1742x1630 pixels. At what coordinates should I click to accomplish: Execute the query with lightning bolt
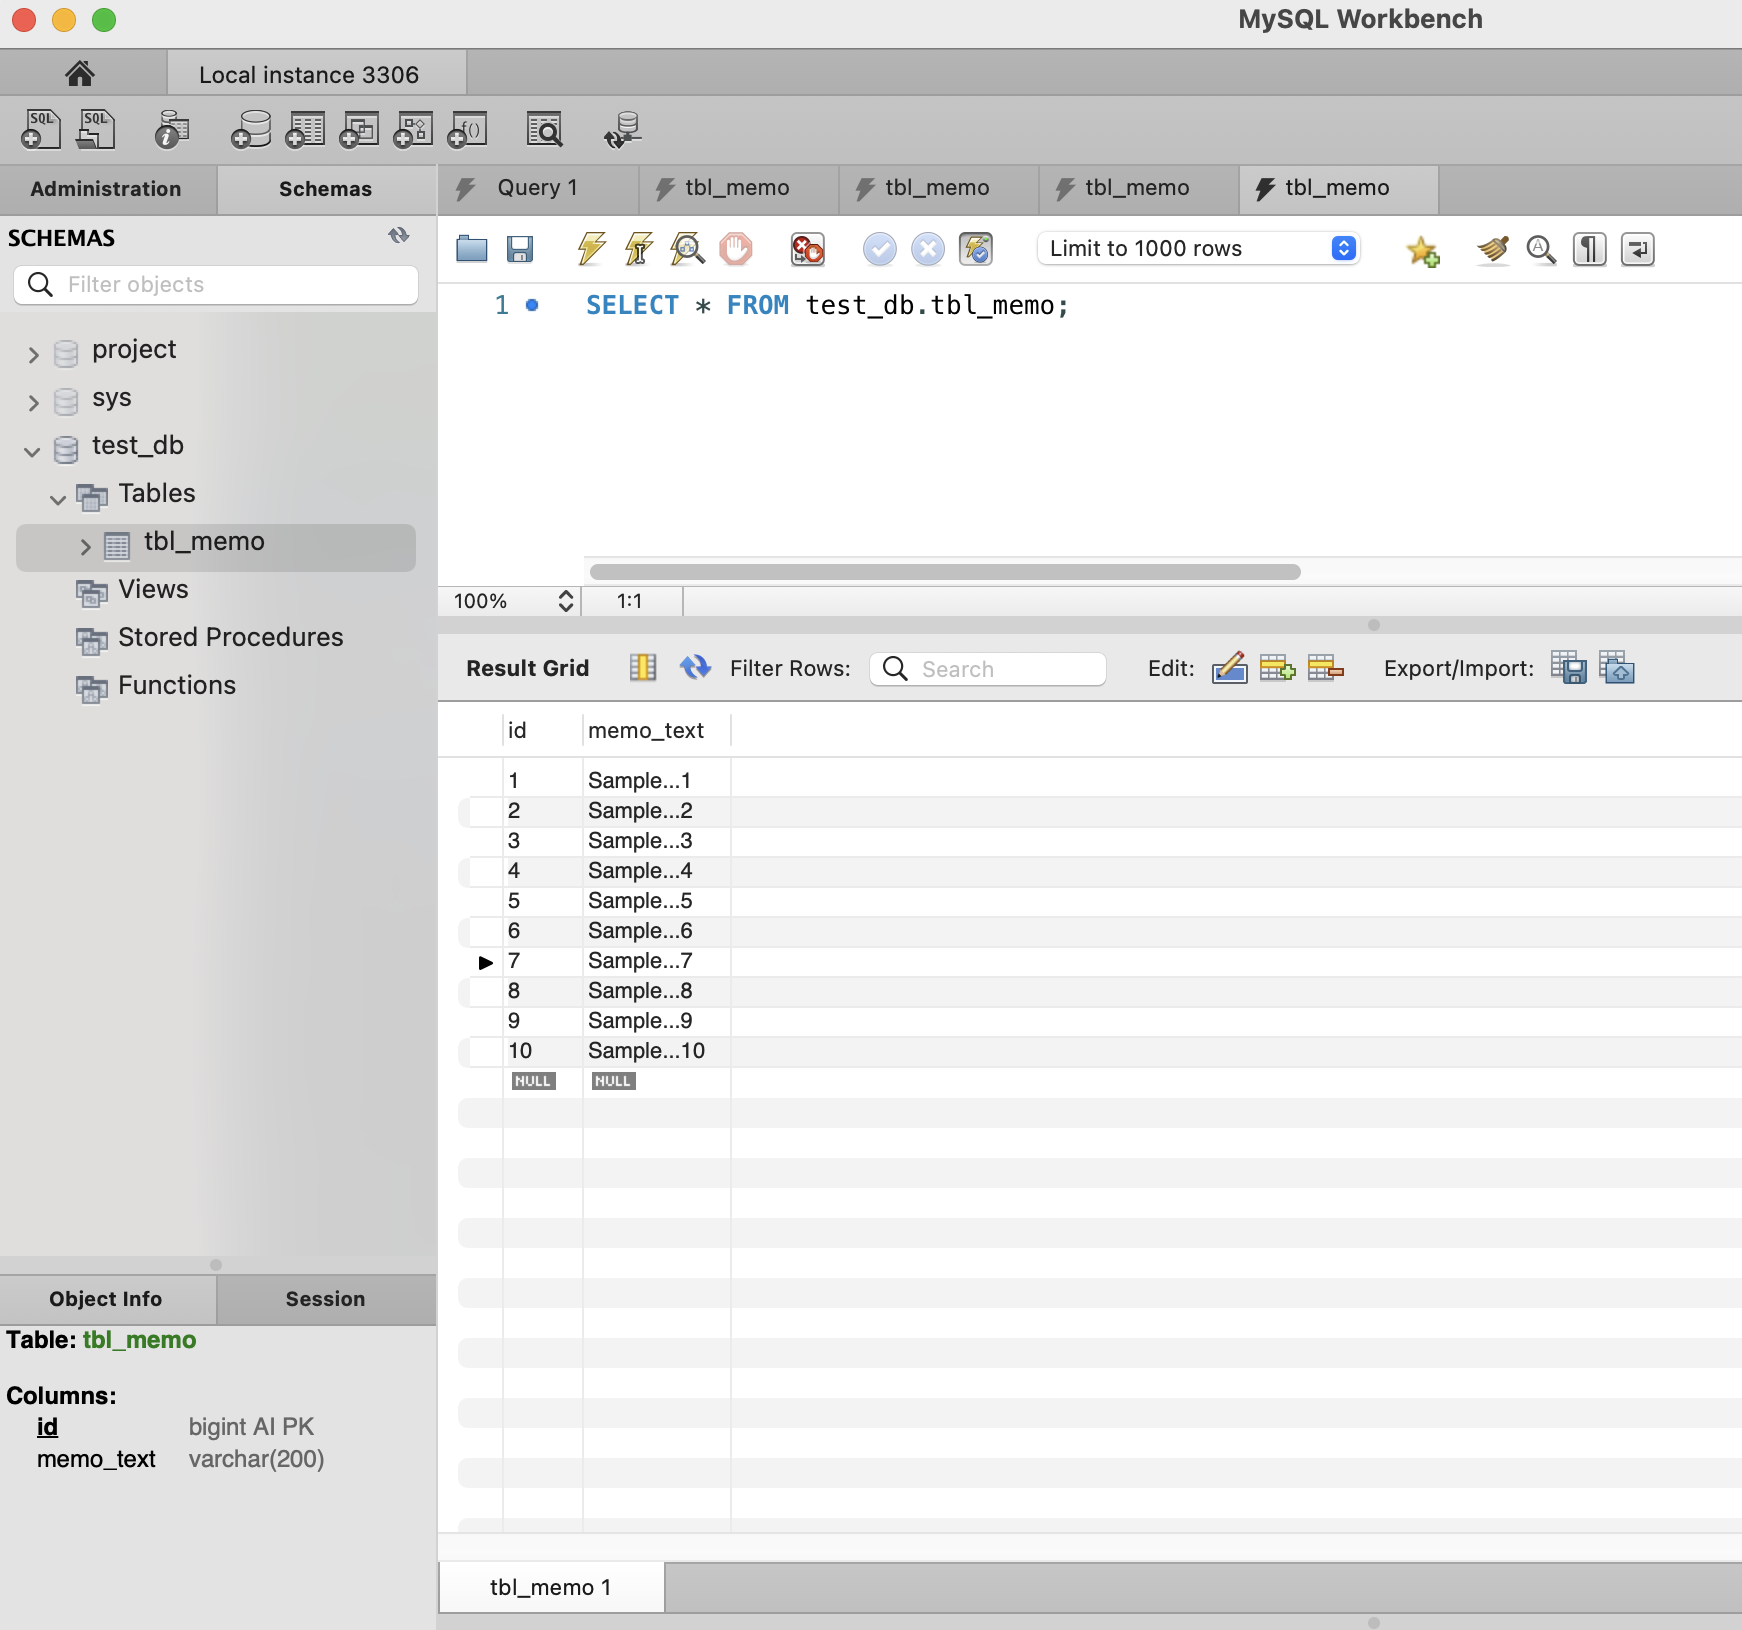click(x=591, y=249)
